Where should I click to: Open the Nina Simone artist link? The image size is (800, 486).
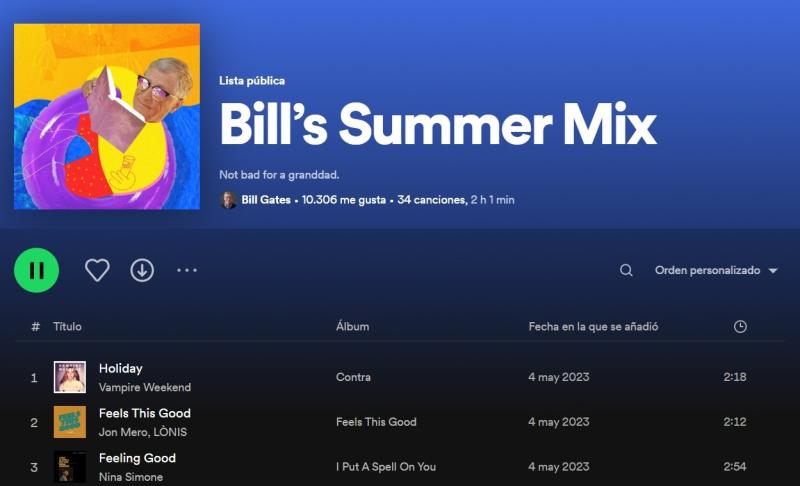coord(131,477)
